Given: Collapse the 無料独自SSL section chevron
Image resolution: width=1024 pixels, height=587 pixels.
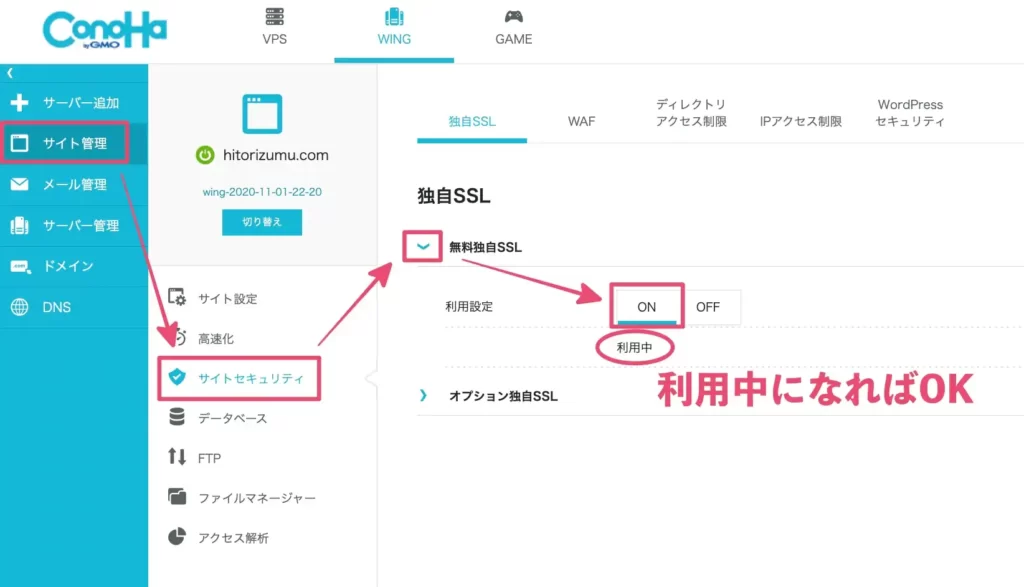Looking at the screenshot, I should 423,247.
